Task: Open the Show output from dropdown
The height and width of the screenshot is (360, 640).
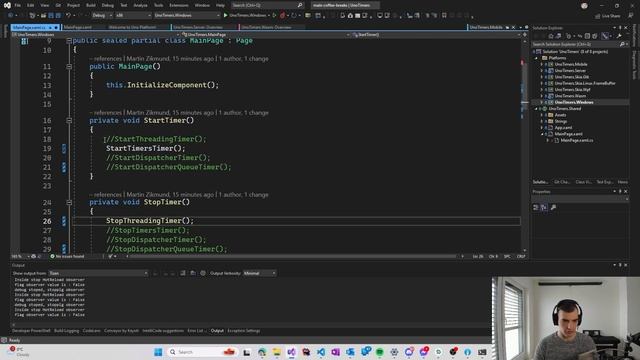Action: point(98,273)
